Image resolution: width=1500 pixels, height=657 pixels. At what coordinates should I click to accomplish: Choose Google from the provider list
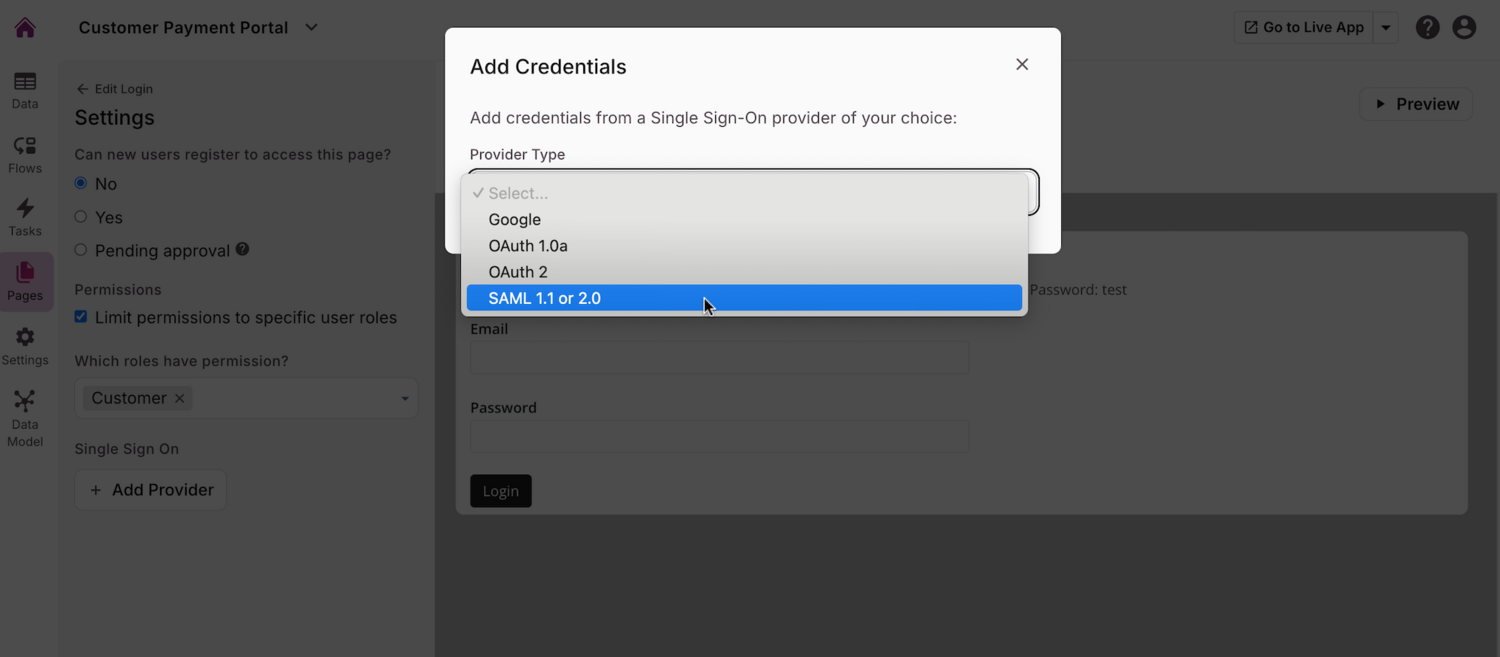pyautogui.click(x=514, y=220)
